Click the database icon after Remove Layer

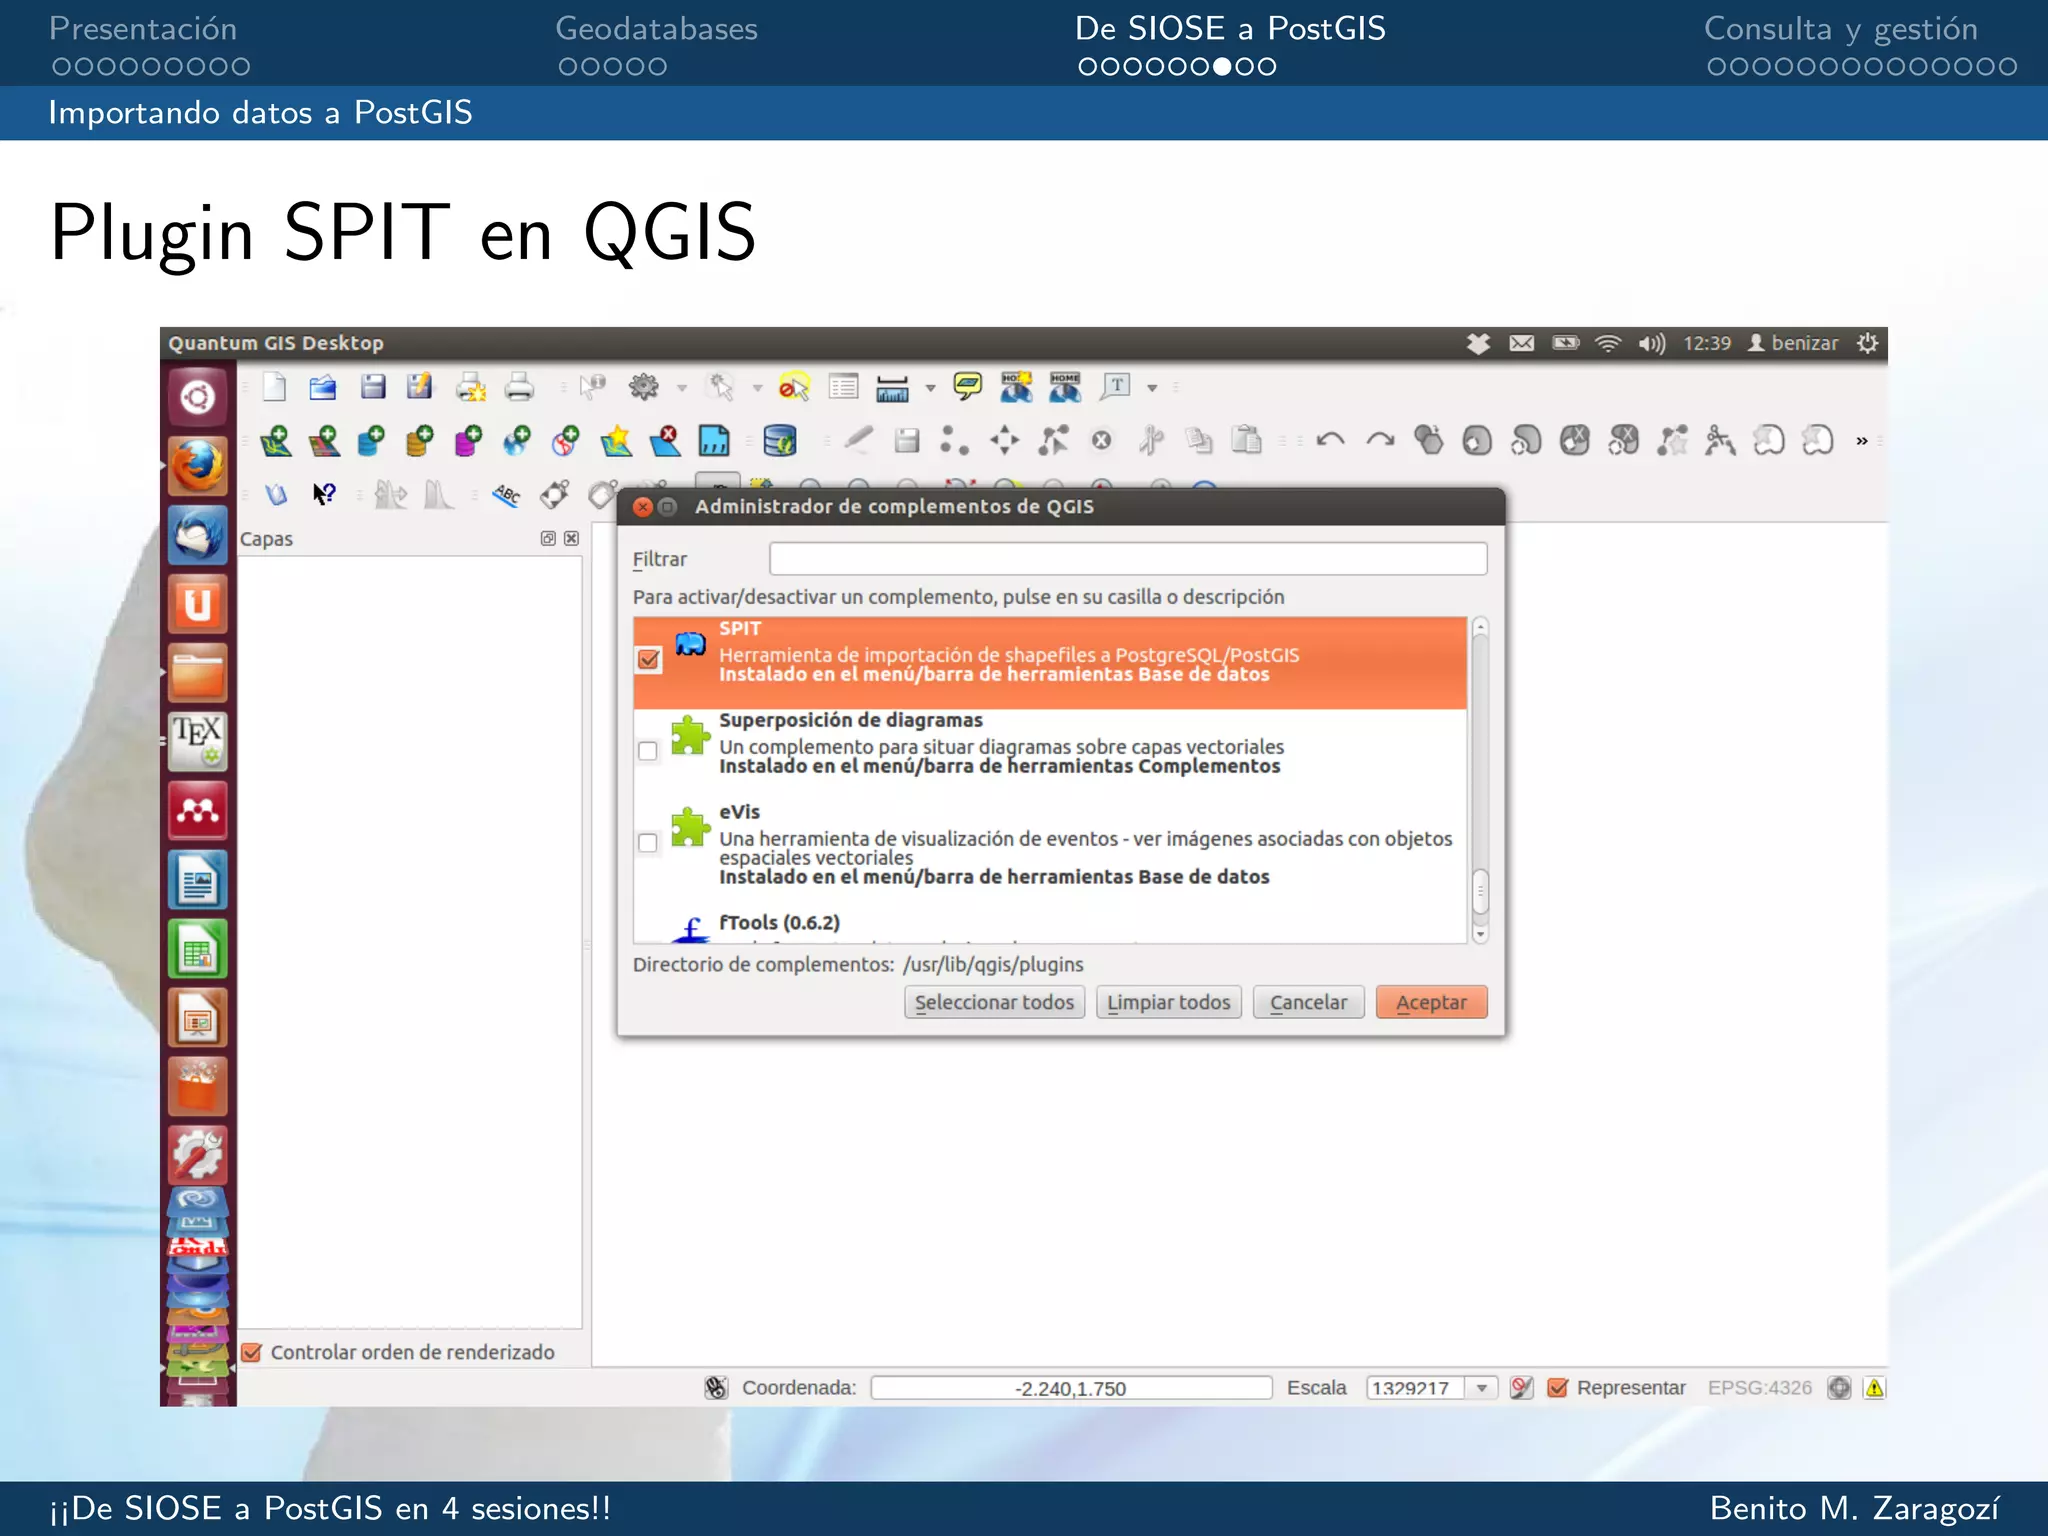[x=779, y=440]
